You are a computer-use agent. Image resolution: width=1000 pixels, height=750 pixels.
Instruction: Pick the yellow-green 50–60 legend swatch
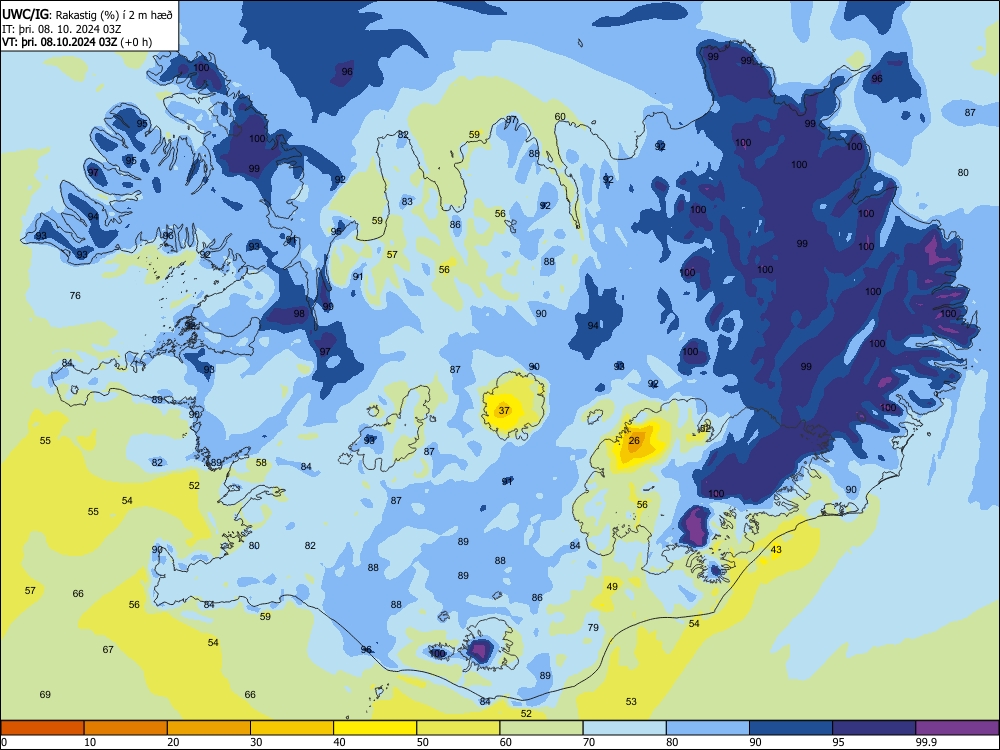[x=458, y=728]
